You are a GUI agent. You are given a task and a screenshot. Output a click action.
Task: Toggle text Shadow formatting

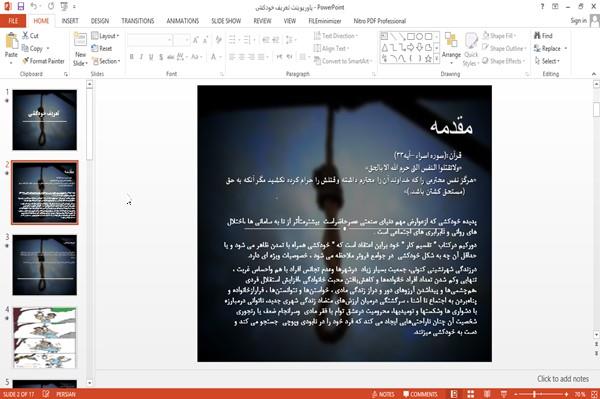(x=161, y=57)
